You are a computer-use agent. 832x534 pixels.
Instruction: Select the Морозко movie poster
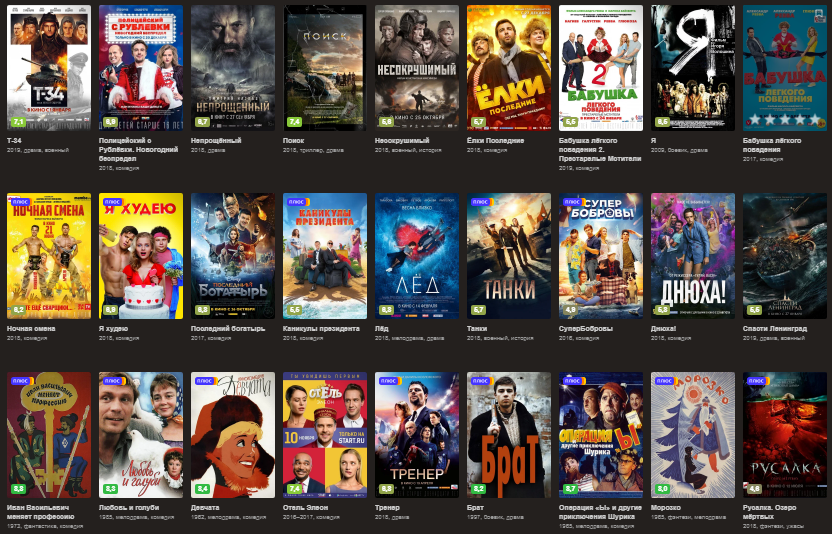point(693,435)
